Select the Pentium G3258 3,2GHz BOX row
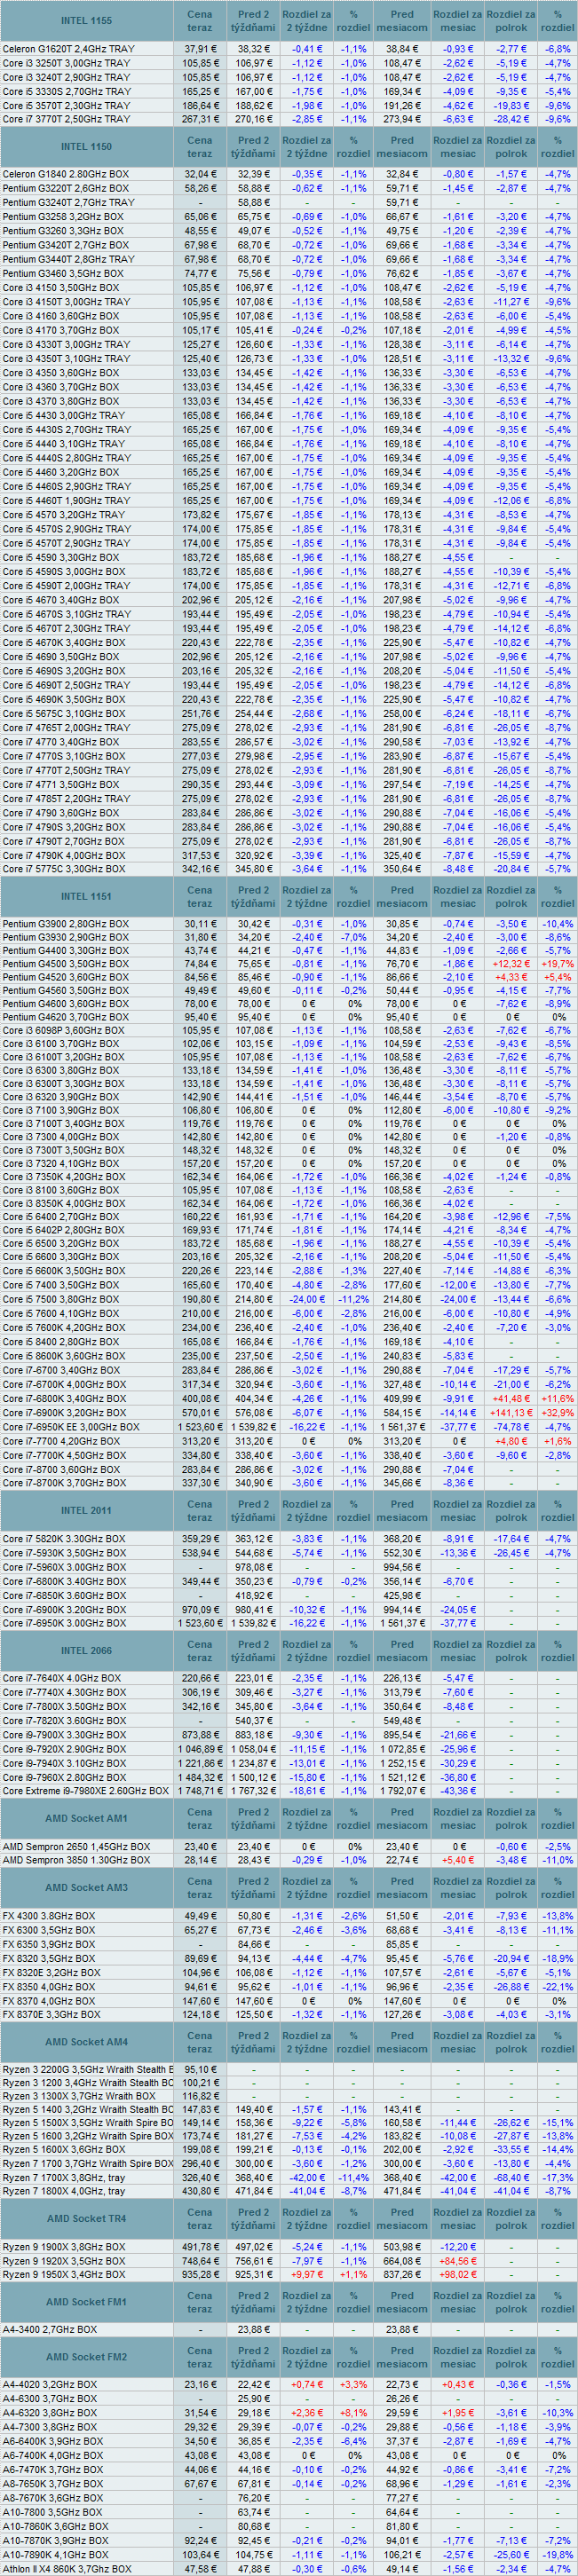Viewport: 578px width, 2576px height. click(x=289, y=216)
